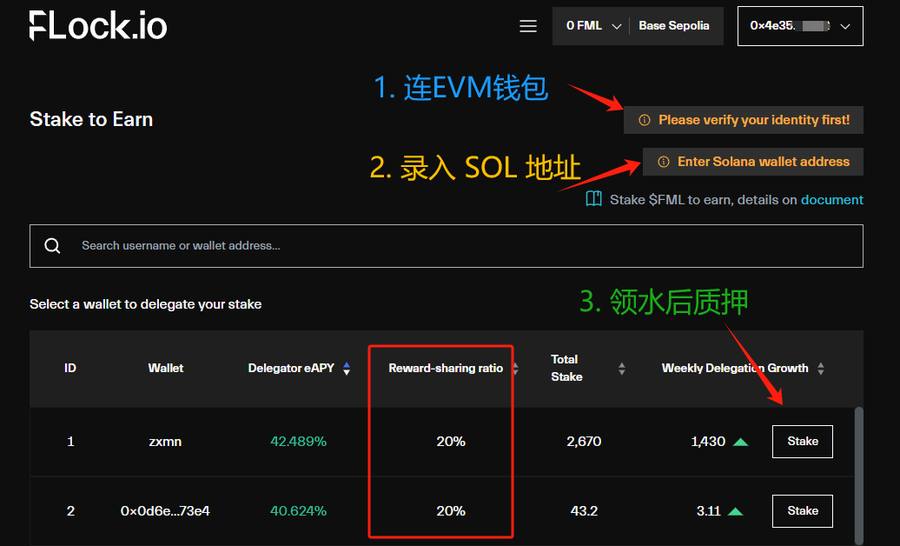The image size is (900, 546).
Task: Select wallet name zxmn
Action: [x=165, y=442]
